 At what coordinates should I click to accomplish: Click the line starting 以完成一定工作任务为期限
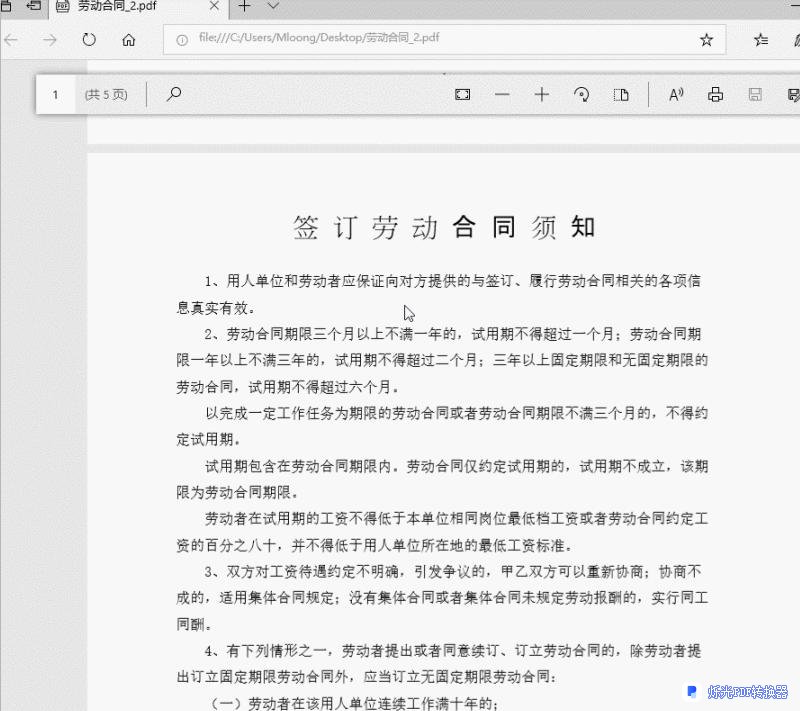[x=457, y=413]
